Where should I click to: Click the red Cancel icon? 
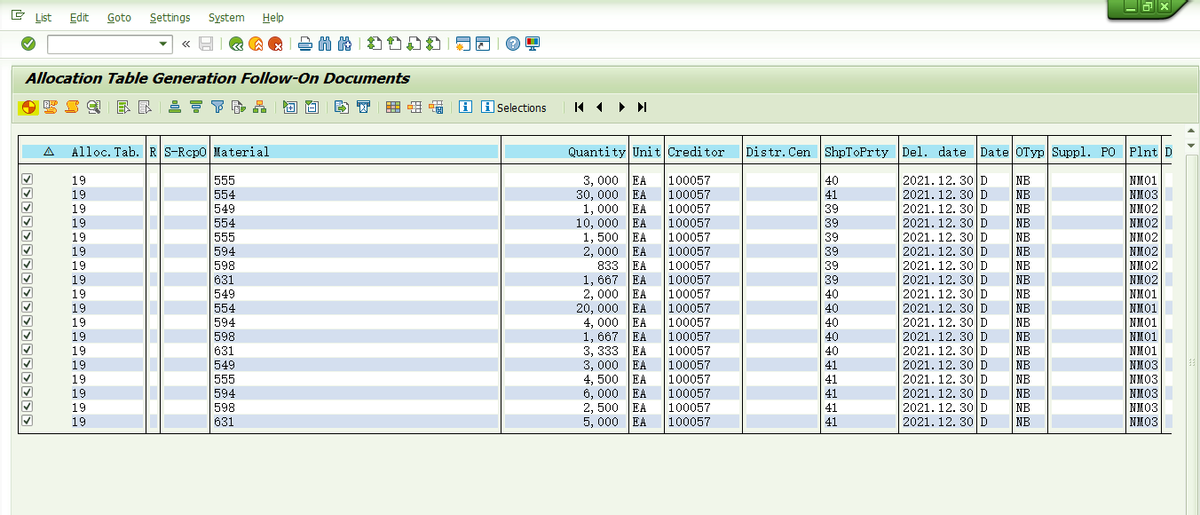pos(275,44)
